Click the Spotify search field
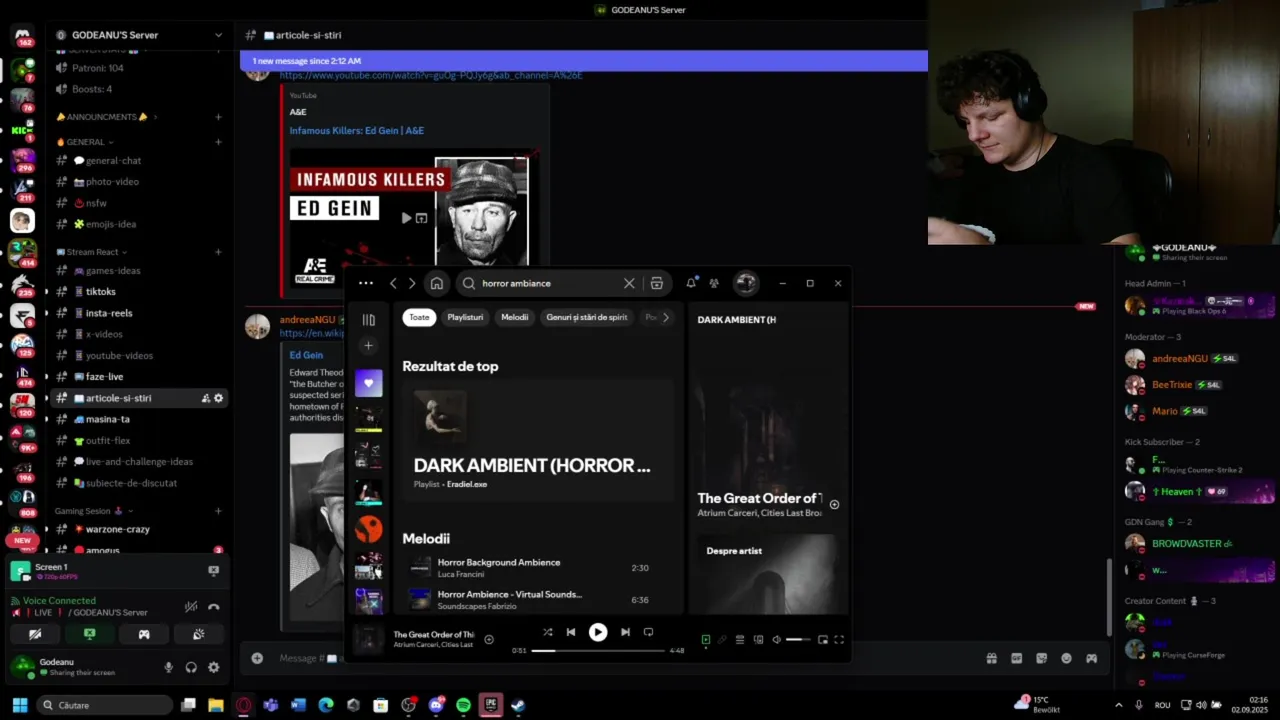The width and height of the screenshot is (1280, 720). [550, 283]
